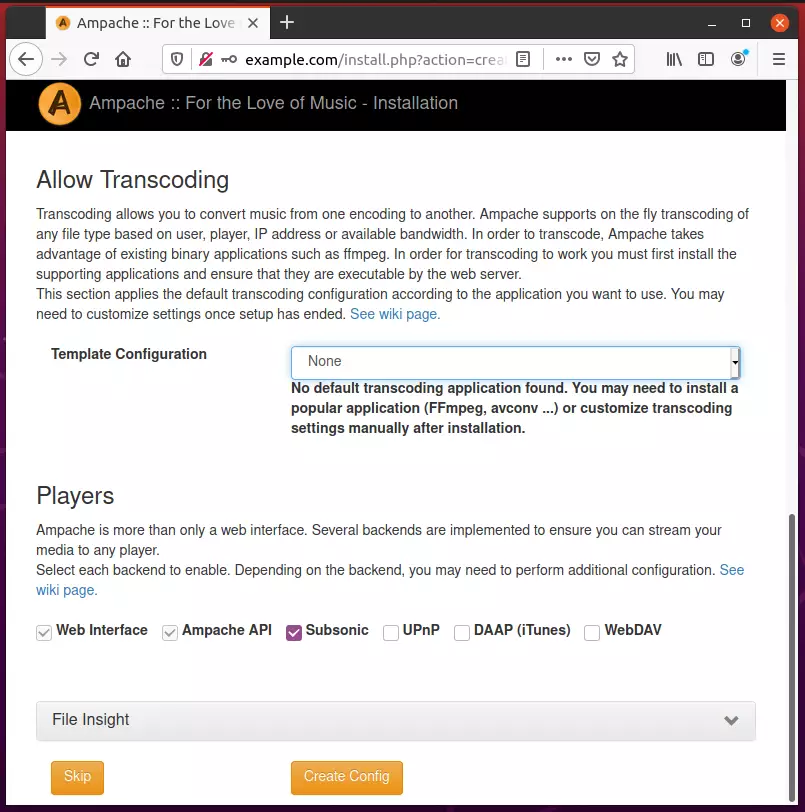Viewport: 805px width, 812px height.
Task: Toggle the Firefox sidebar
Action: (706, 60)
